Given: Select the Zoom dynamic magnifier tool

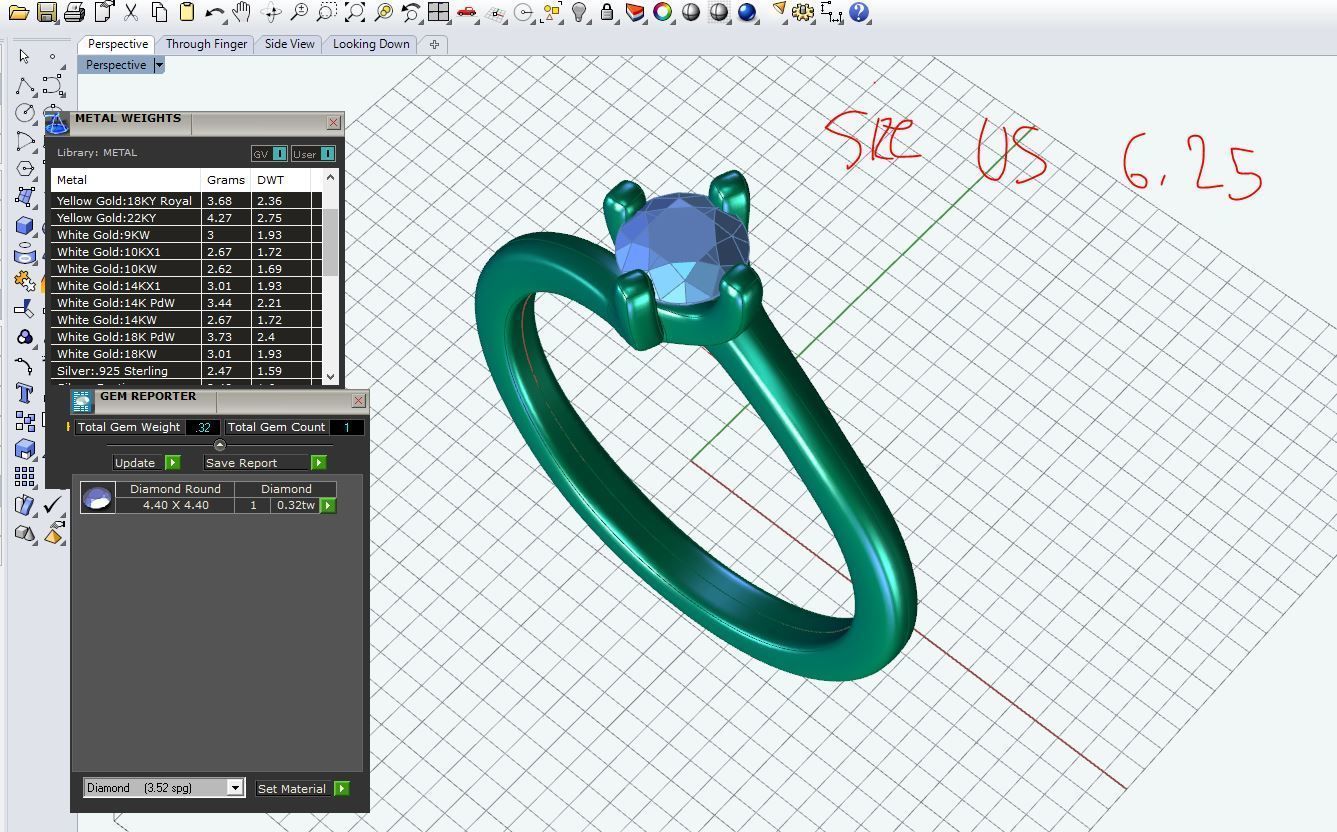Looking at the screenshot, I should pyautogui.click(x=298, y=13).
